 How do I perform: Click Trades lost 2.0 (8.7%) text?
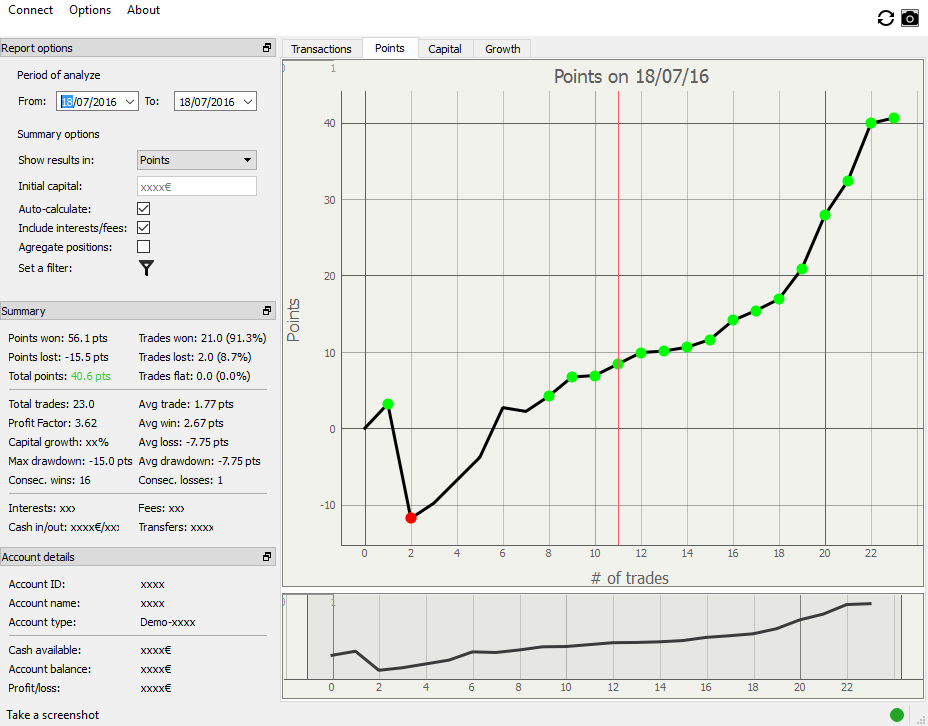[x=195, y=357]
